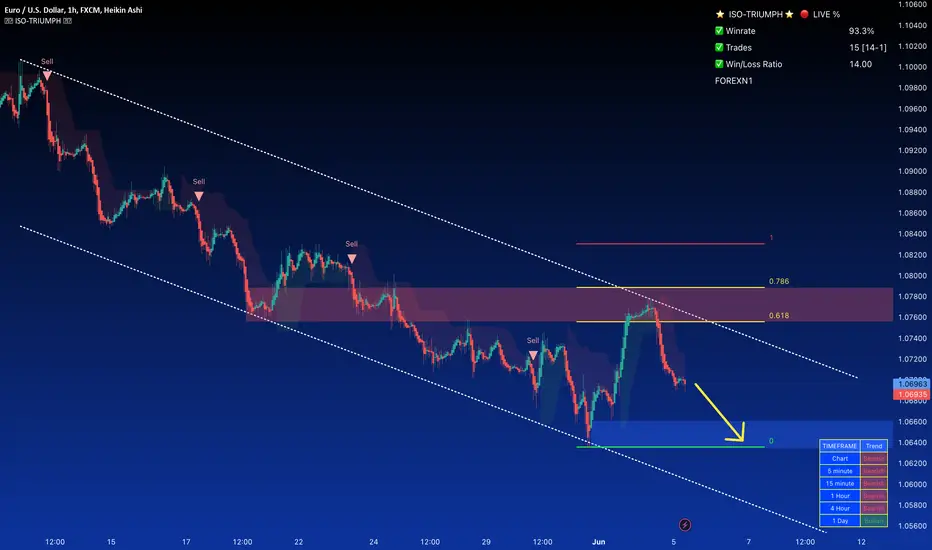
Task: Click the red LIVE dot icon
Action: [x=804, y=14]
